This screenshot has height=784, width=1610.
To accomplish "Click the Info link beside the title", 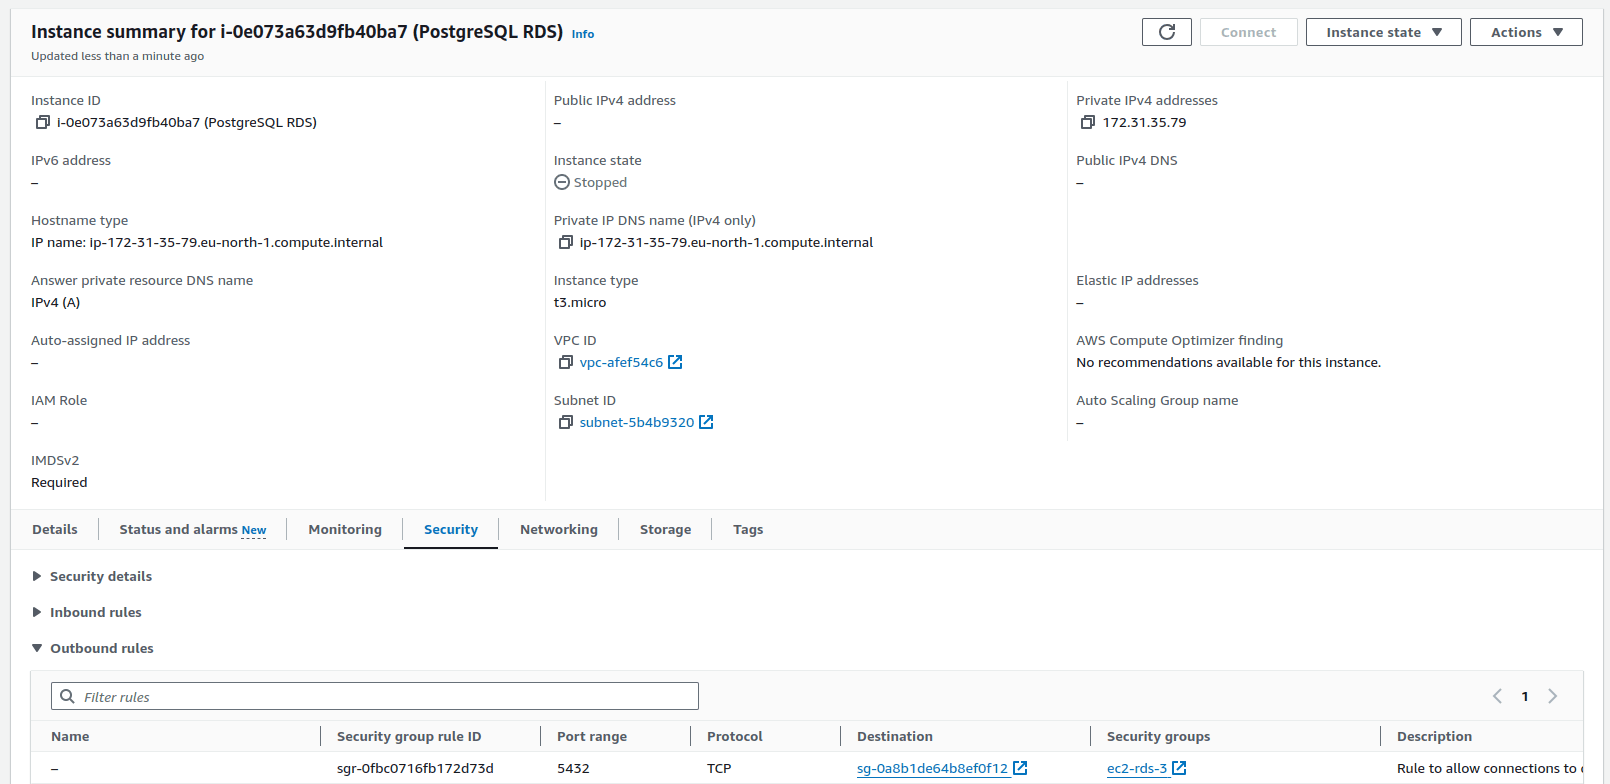I will 583,34.
